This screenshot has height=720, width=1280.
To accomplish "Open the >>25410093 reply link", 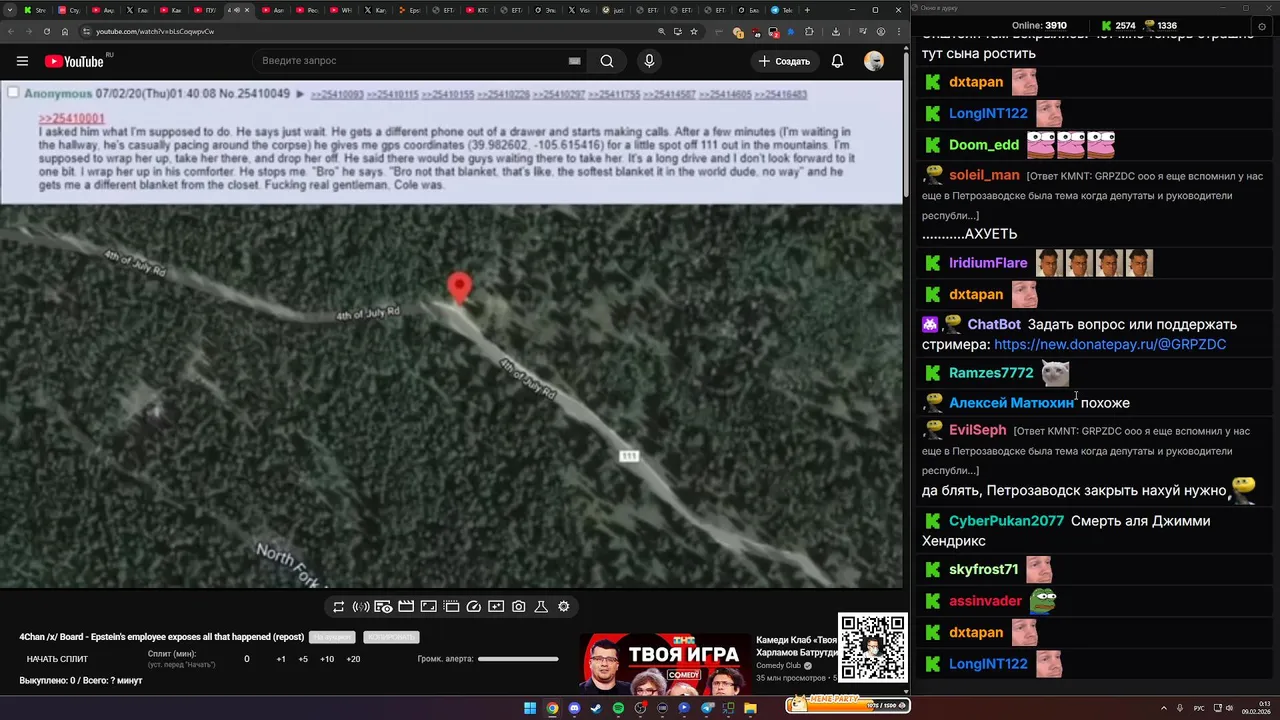I will point(337,95).
